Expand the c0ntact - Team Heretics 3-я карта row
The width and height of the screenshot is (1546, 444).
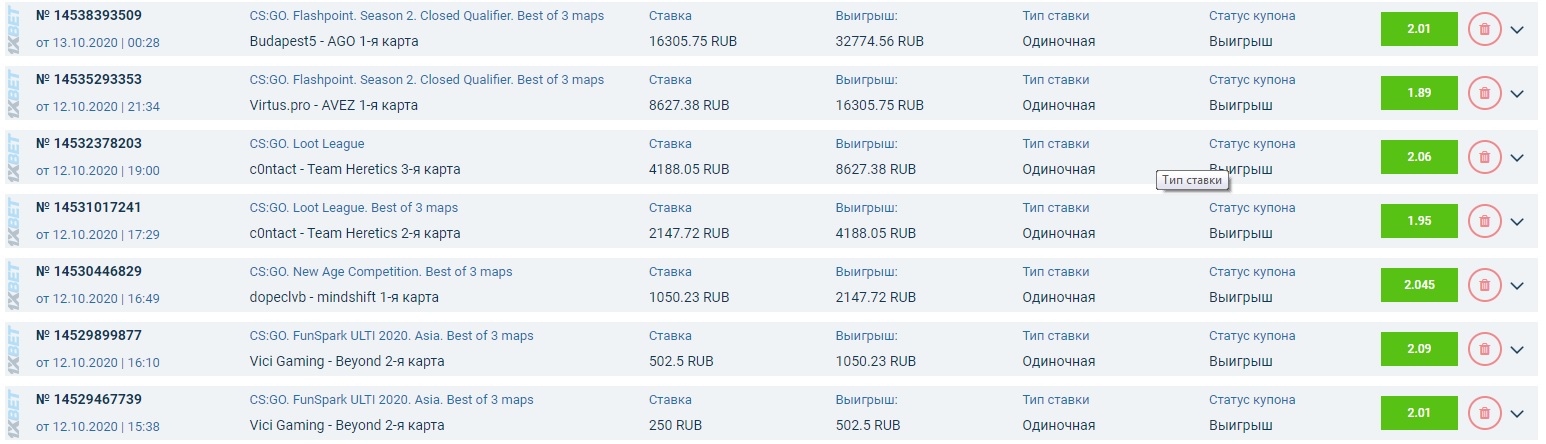pyautogui.click(x=1517, y=157)
